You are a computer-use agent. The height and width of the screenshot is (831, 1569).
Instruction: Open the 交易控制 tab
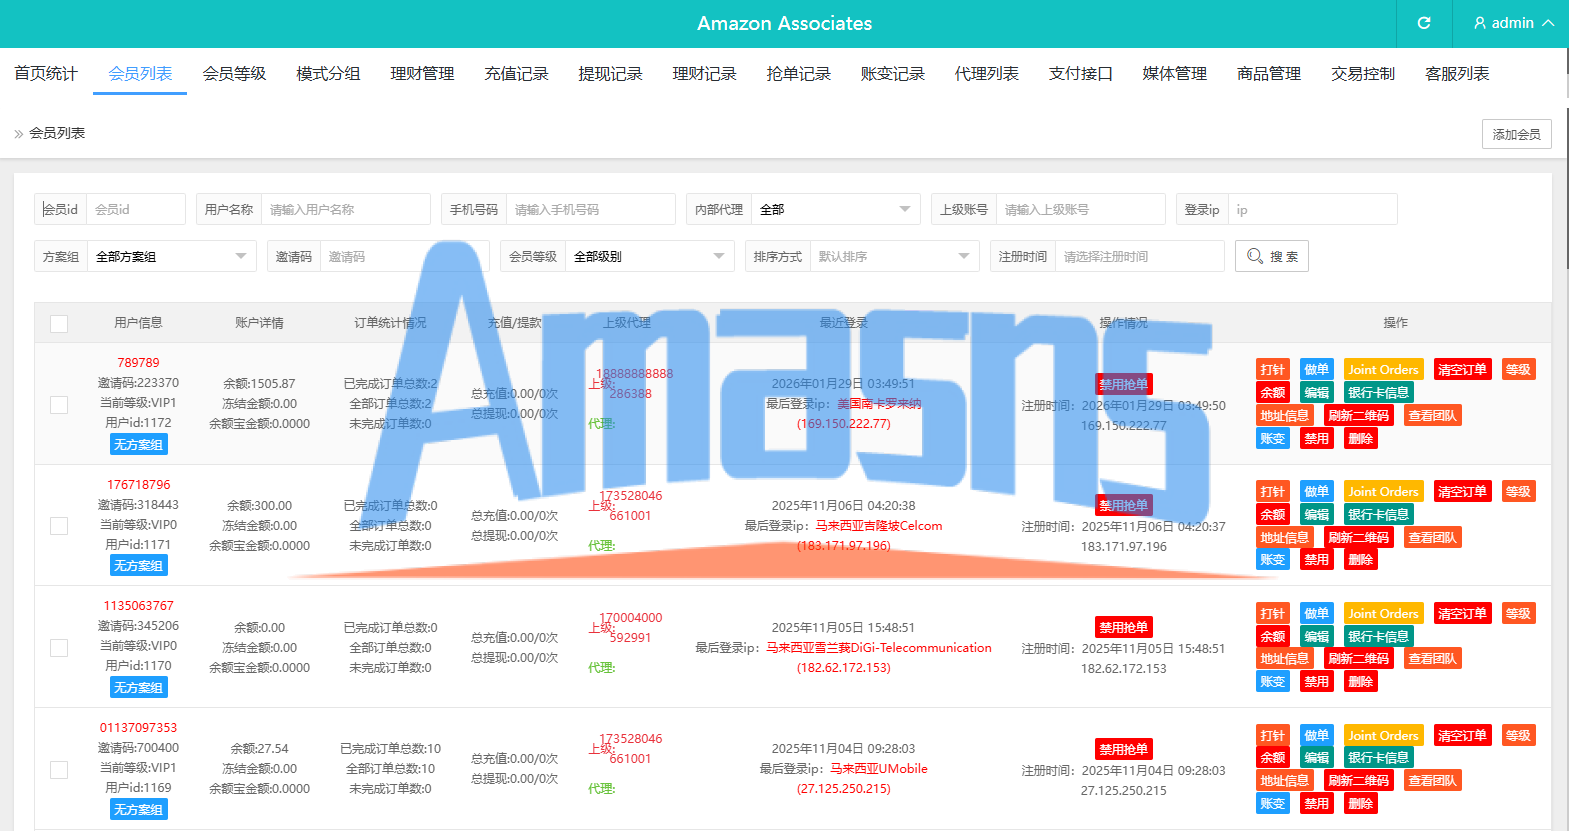click(1362, 73)
